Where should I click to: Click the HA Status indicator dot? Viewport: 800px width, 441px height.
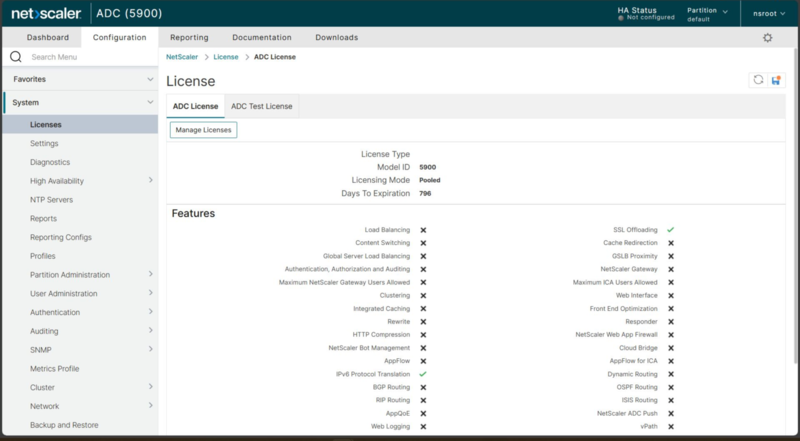click(x=621, y=18)
